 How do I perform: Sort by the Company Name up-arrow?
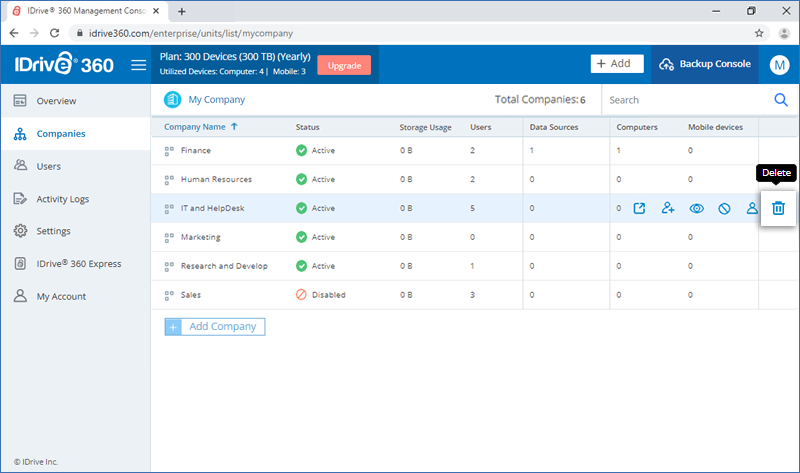(x=234, y=127)
